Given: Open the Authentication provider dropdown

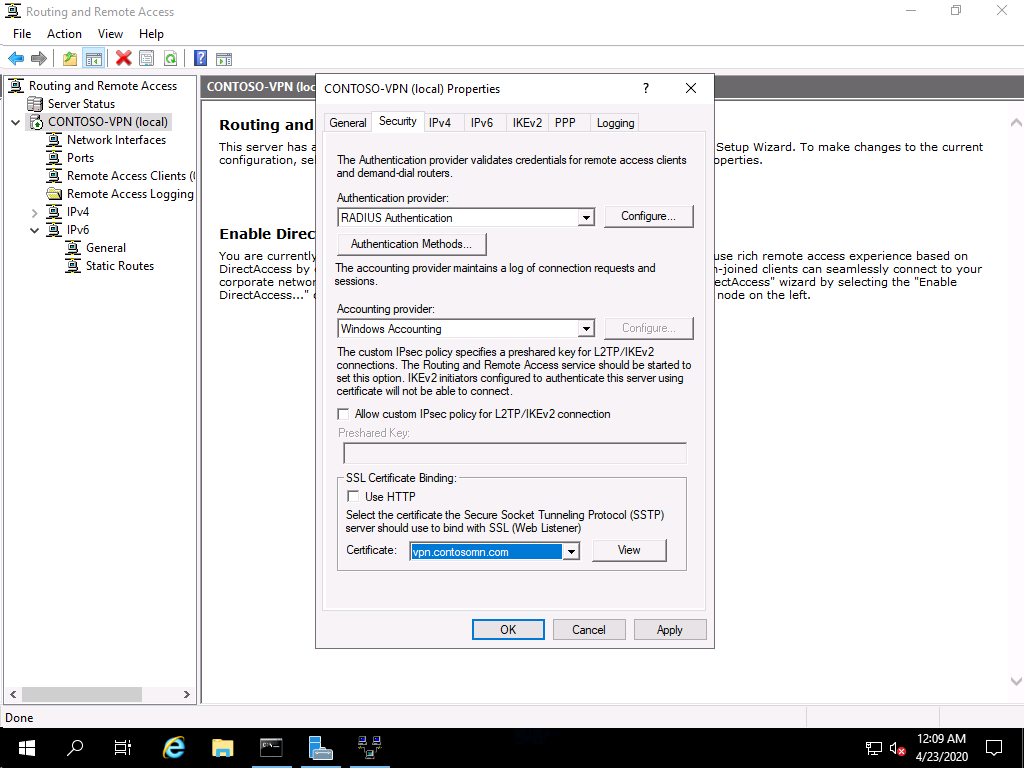Looking at the screenshot, I should tap(586, 218).
